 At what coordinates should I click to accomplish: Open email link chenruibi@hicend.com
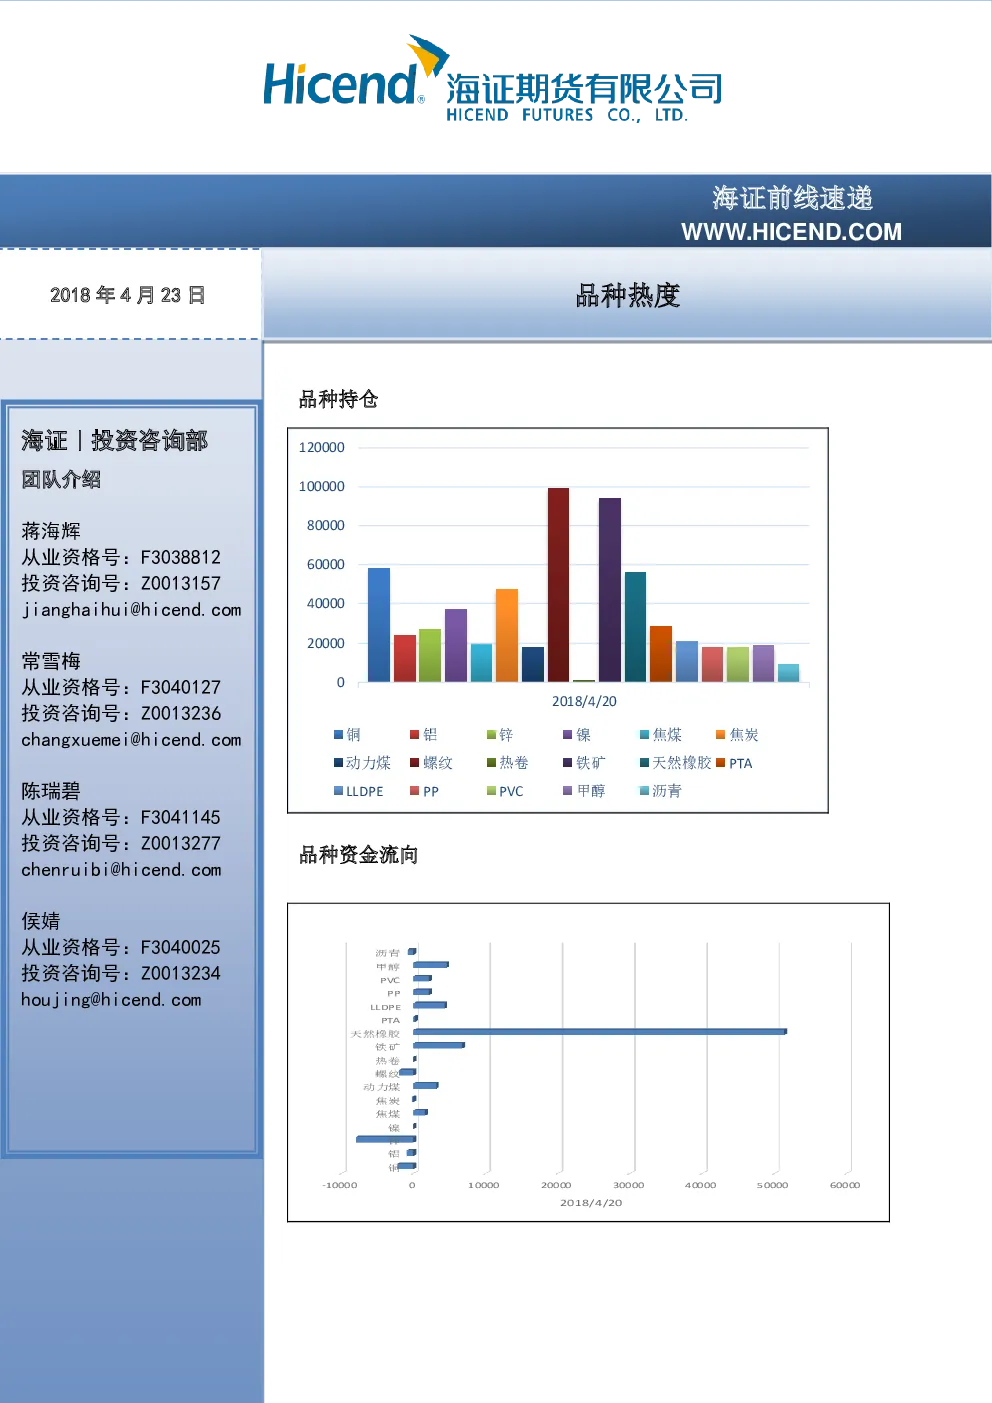click(x=121, y=870)
